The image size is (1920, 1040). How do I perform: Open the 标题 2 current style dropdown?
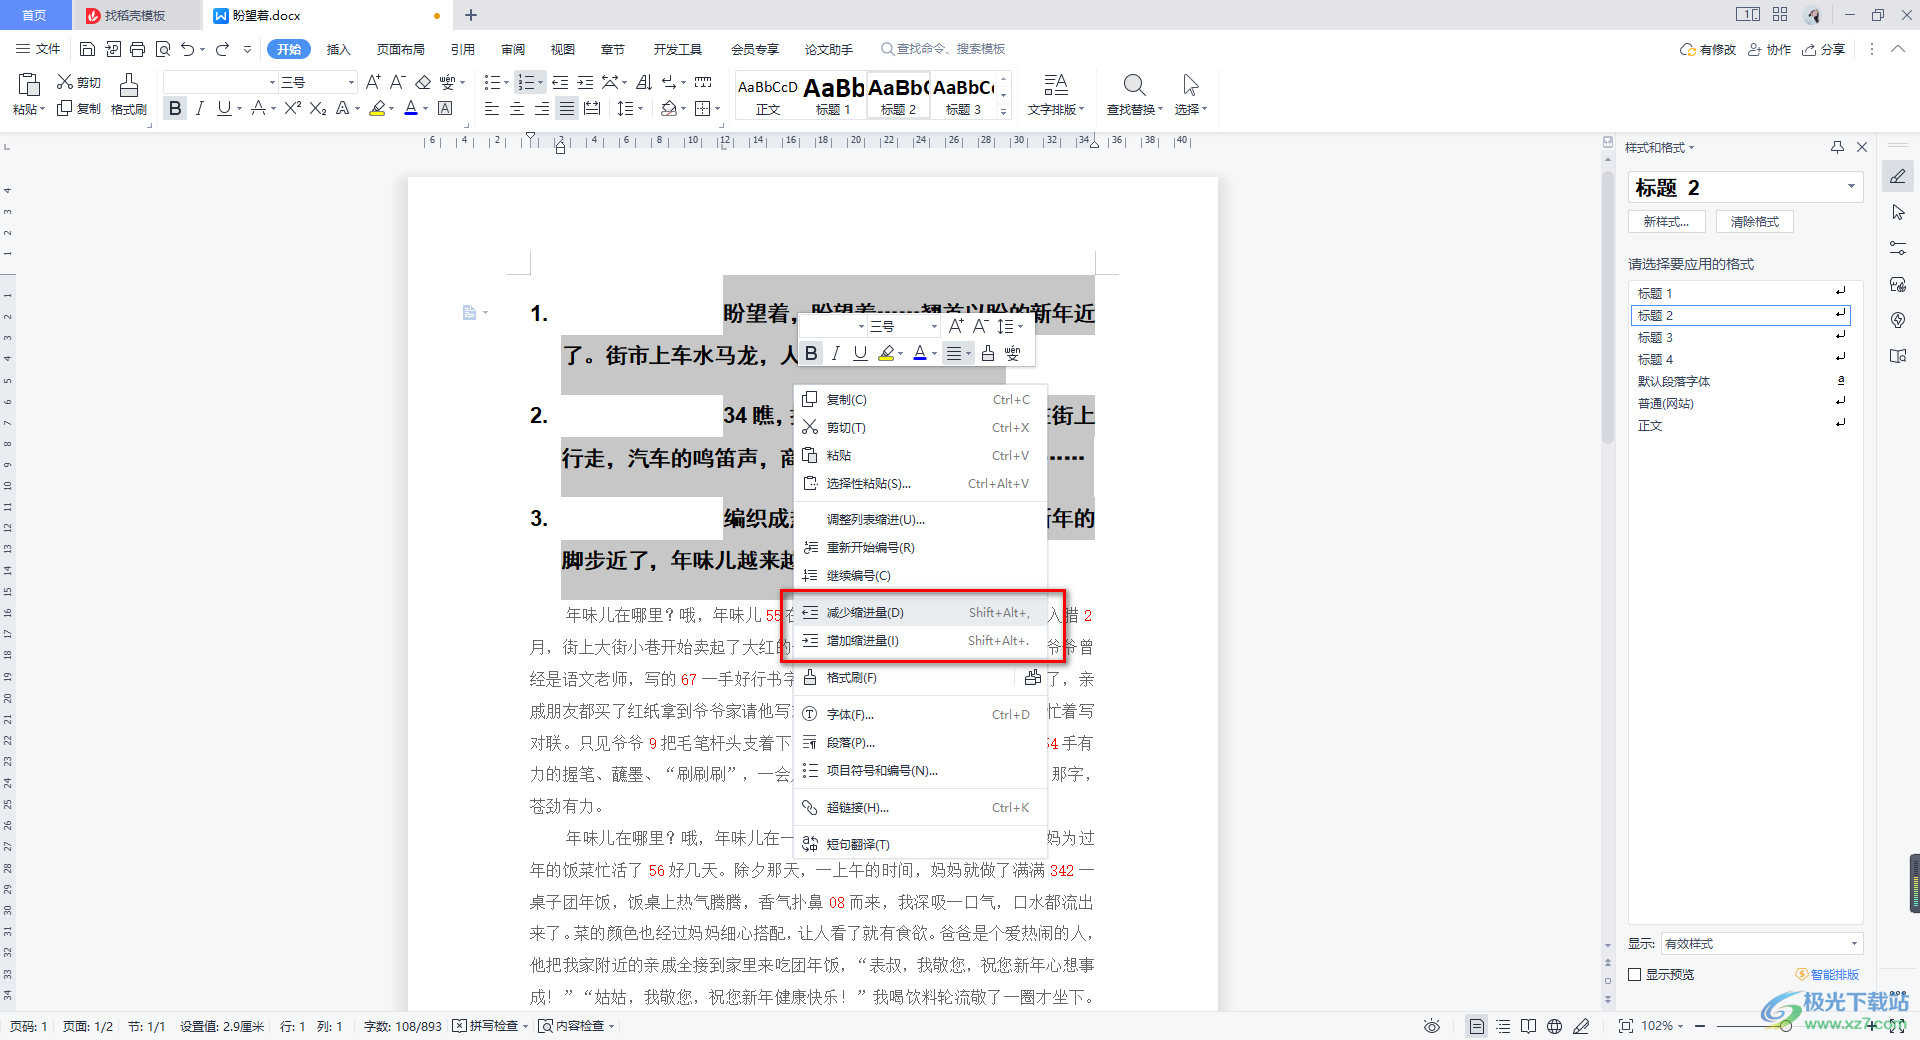tap(1851, 187)
